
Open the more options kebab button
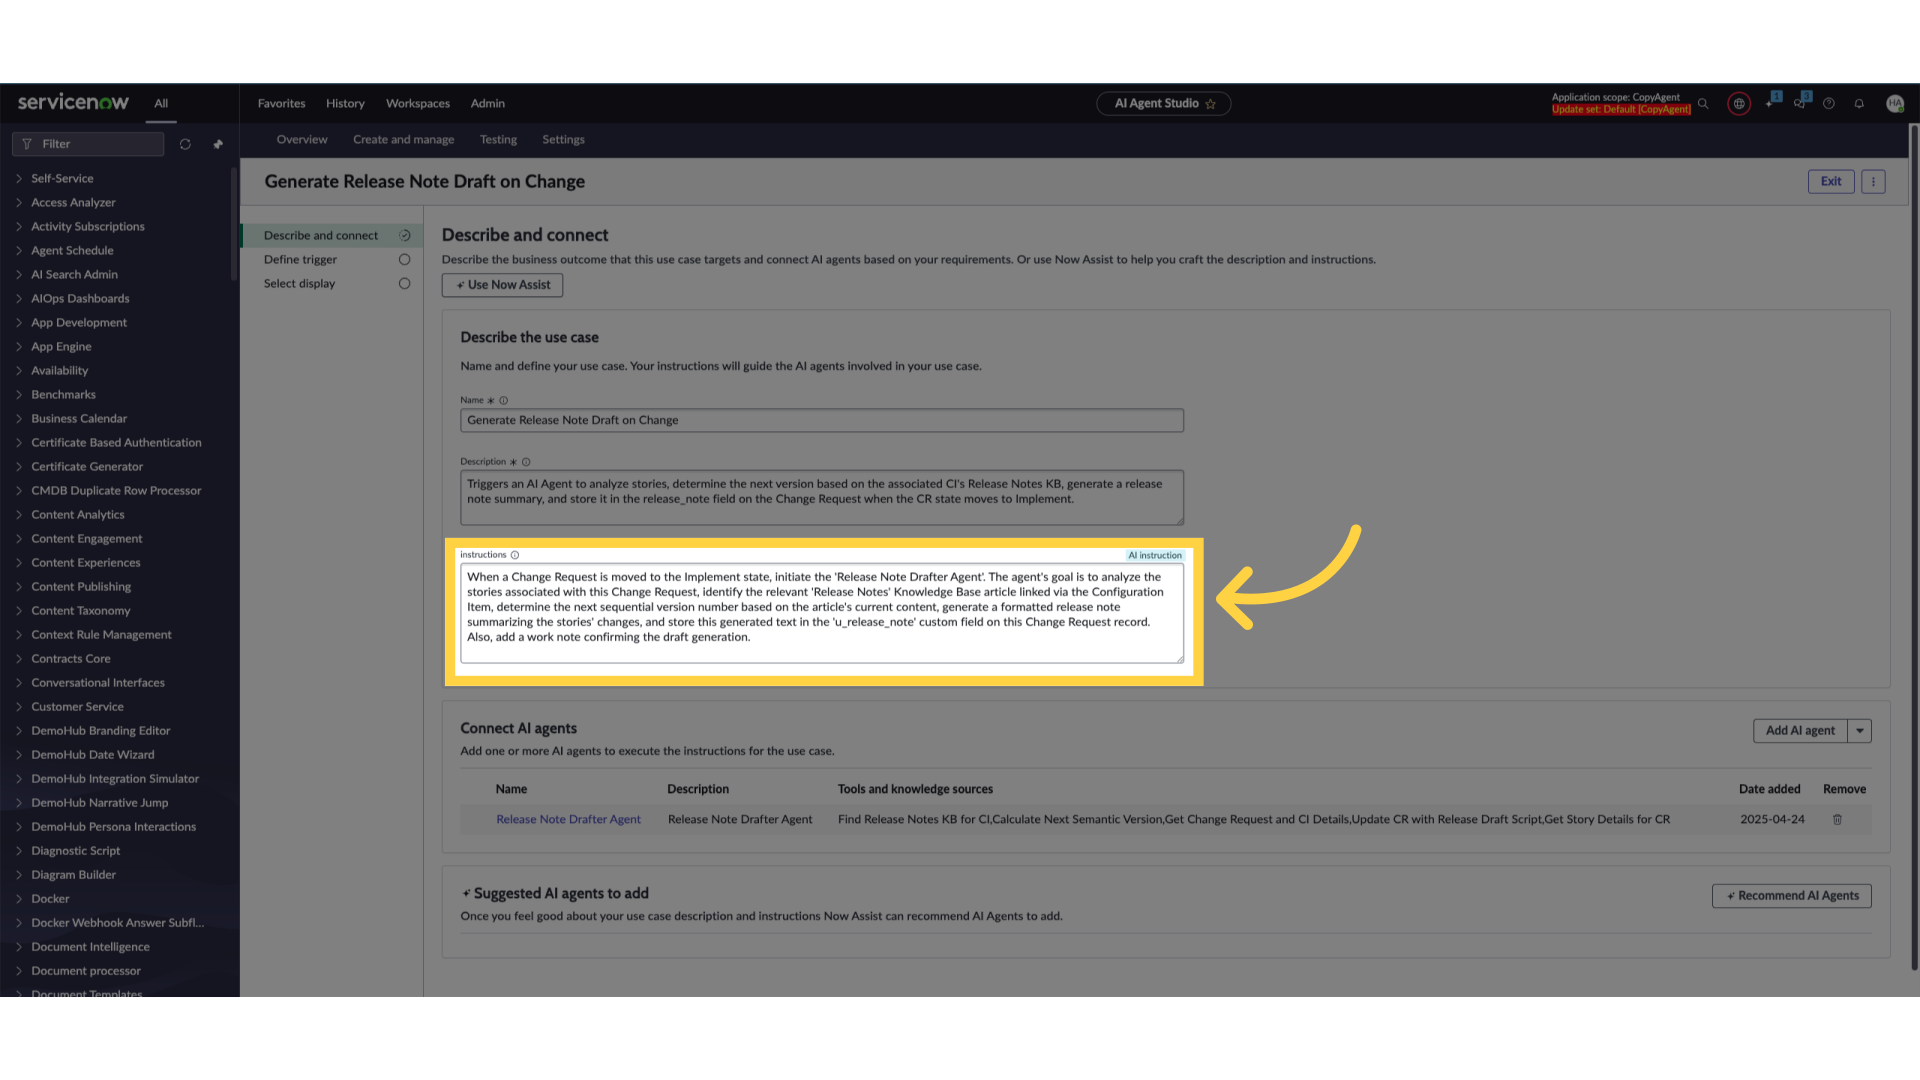pyautogui.click(x=1873, y=181)
